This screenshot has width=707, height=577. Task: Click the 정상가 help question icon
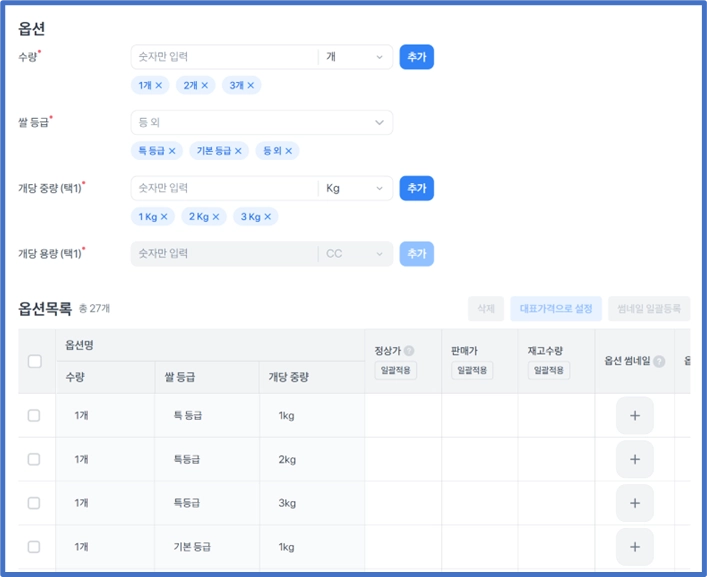[x=409, y=351]
